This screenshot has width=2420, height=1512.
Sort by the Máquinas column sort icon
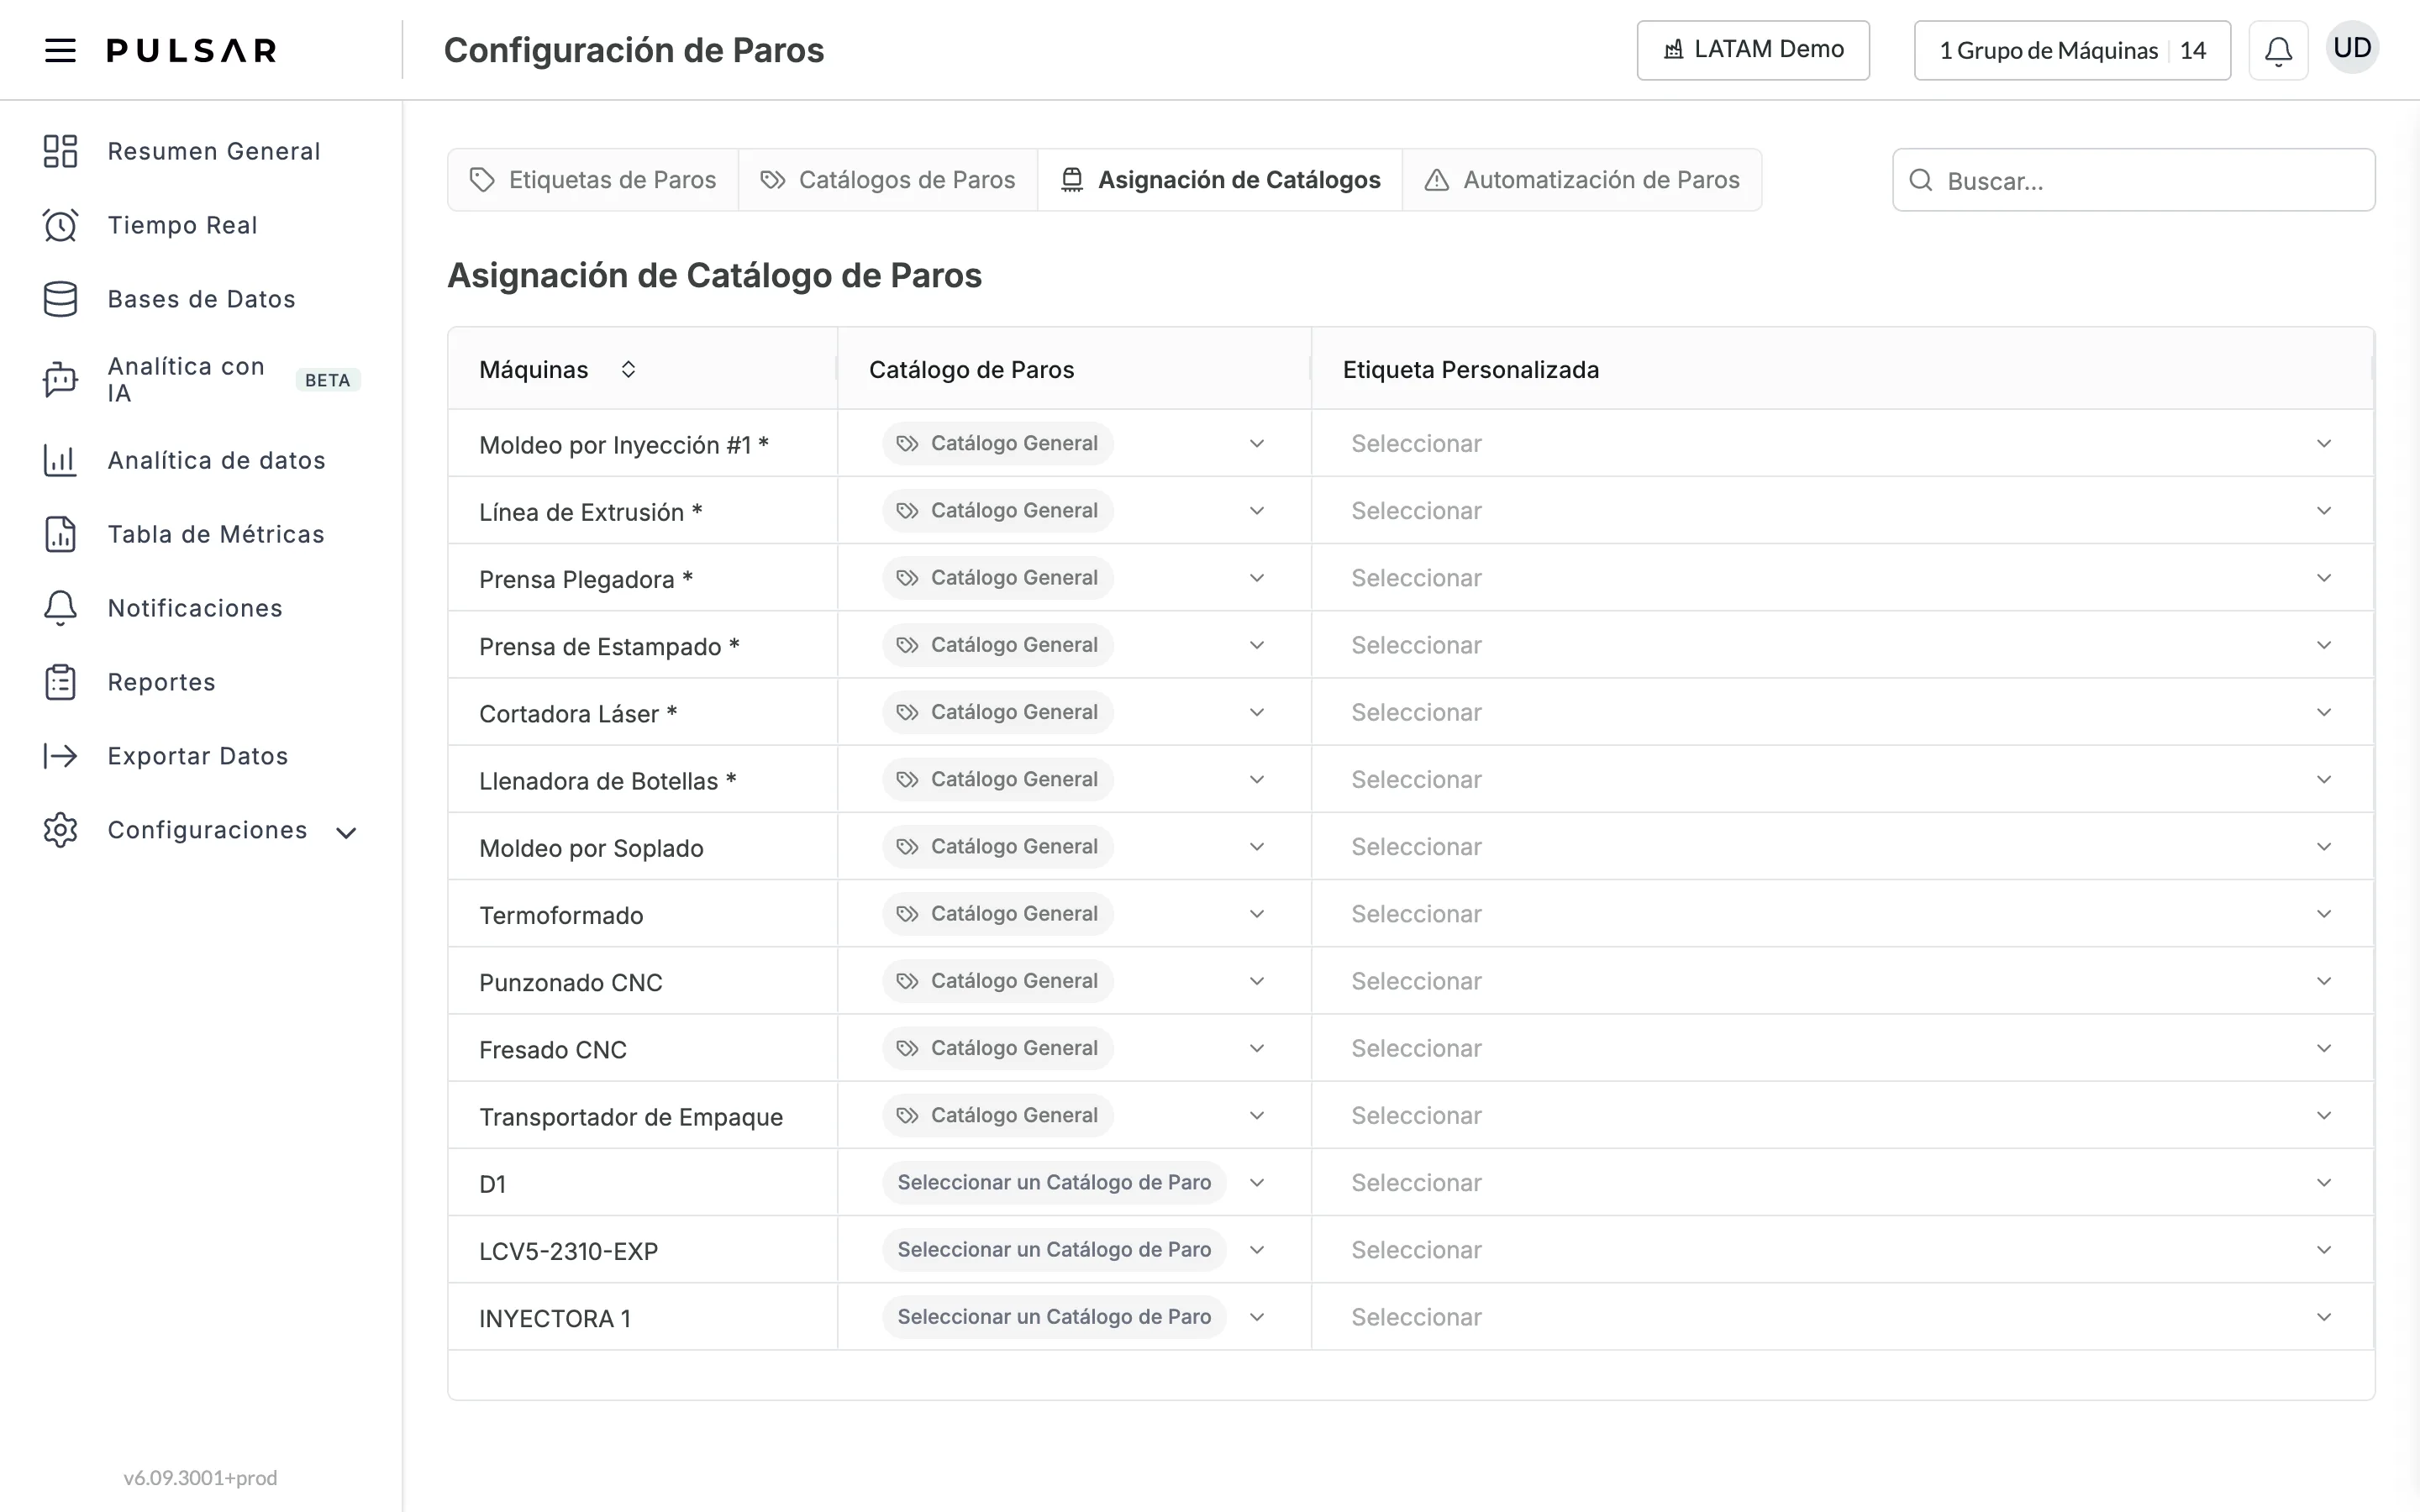click(x=628, y=369)
